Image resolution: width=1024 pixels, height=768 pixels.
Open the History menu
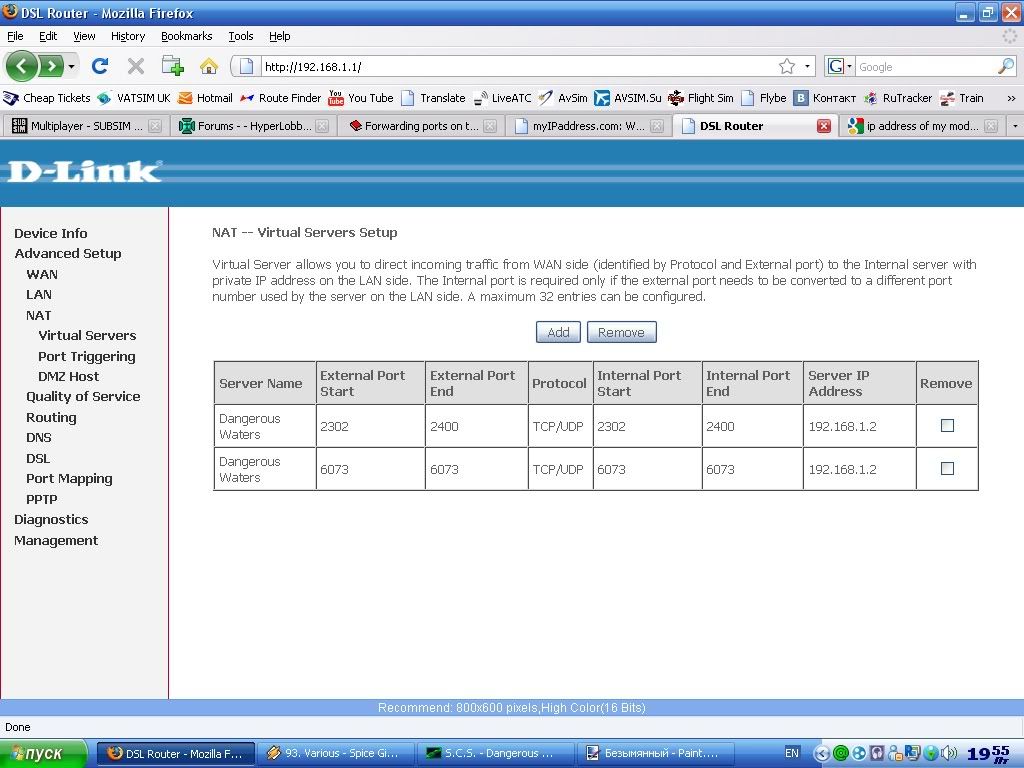tap(128, 36)
